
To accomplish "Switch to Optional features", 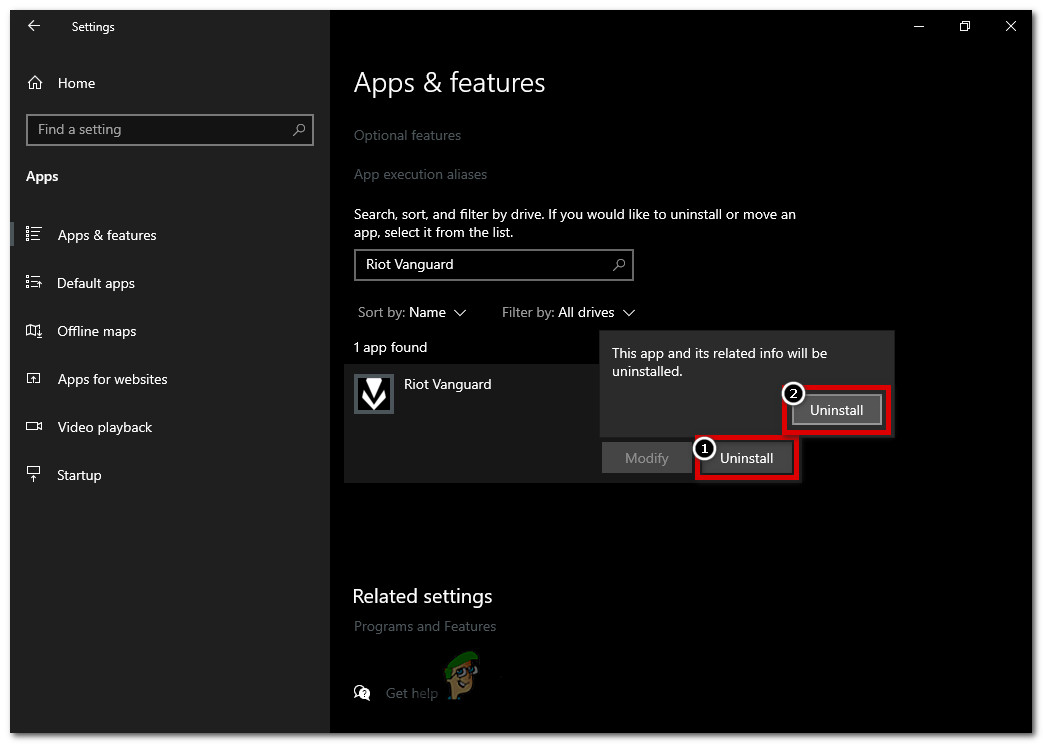I will point(407,135).
